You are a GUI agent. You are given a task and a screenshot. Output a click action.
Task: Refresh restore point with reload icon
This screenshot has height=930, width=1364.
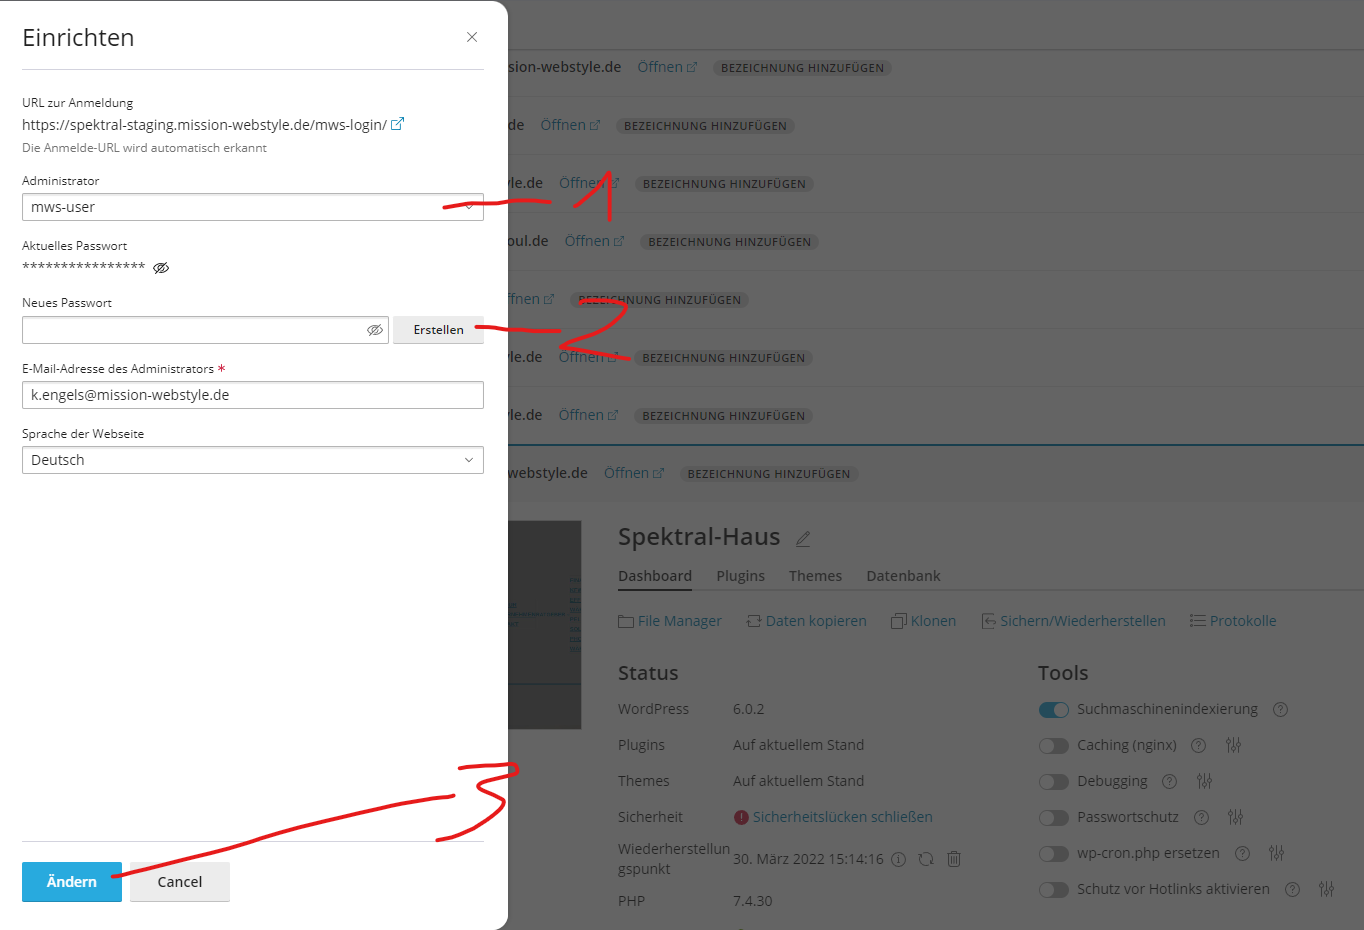pyautogui.click(x=926, y=859)
